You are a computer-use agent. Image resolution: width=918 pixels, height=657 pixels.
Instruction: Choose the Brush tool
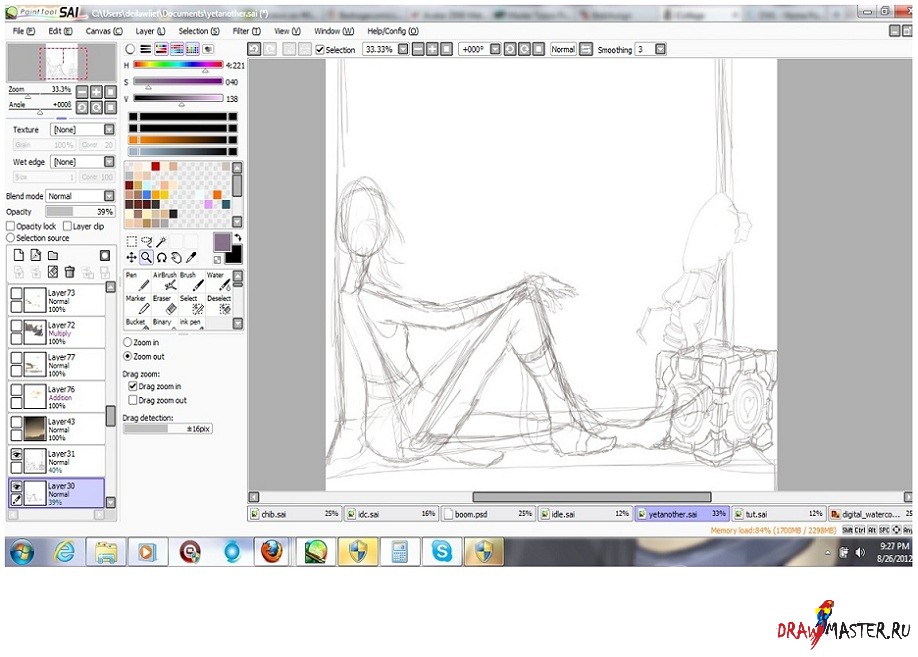pos(191,281)
